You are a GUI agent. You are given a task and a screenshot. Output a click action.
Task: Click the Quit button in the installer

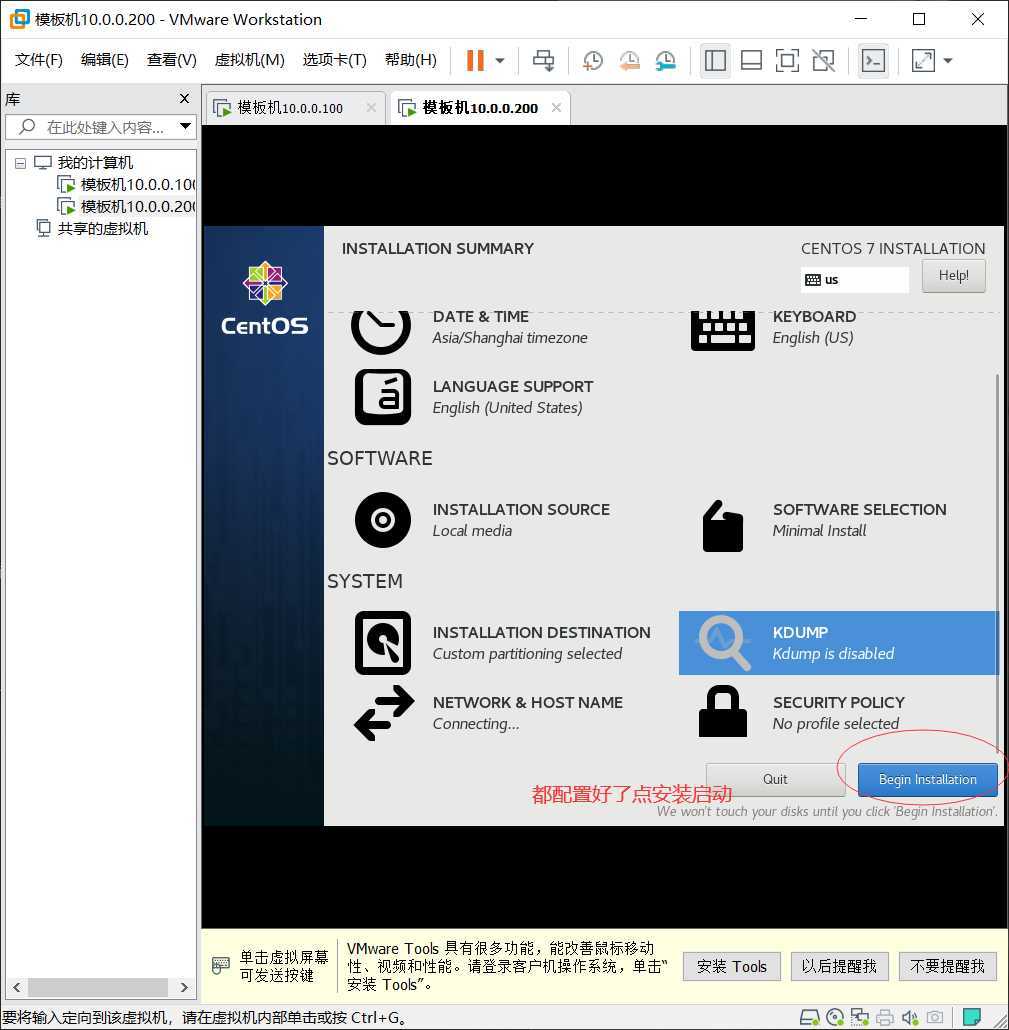(775, 779)
